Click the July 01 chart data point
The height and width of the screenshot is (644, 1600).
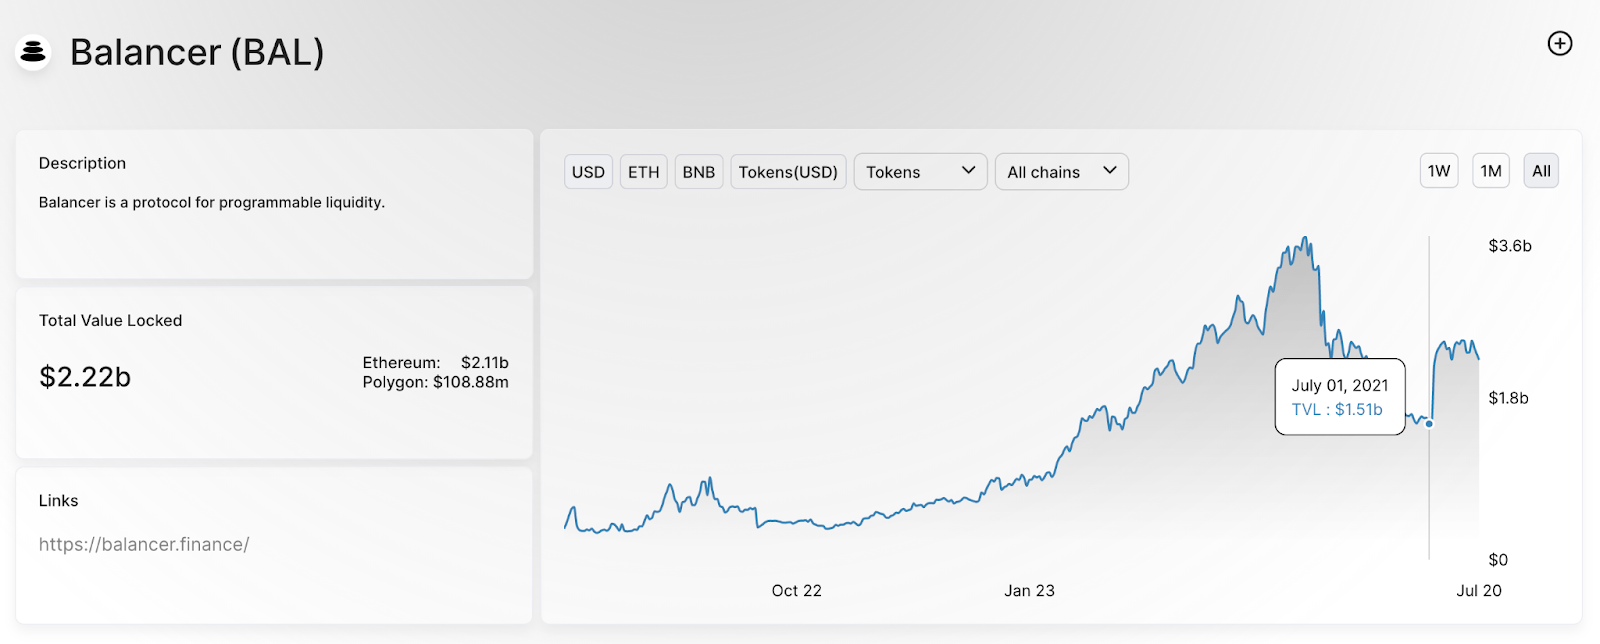point(1429,424)
